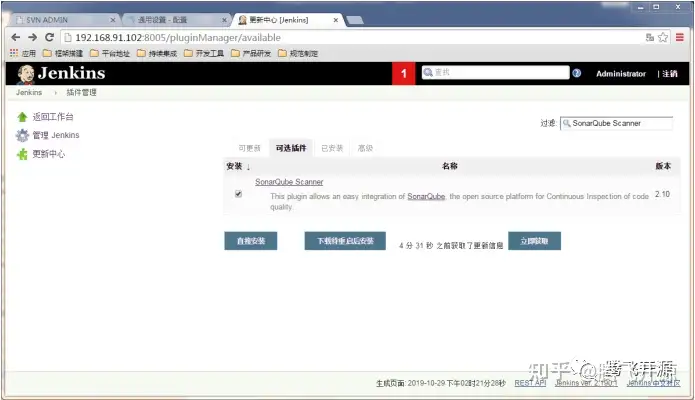Image resolution: width=695 pixels, height=400 pixels.
Task: Click the green up arrow icon
Action: (22, 117)
